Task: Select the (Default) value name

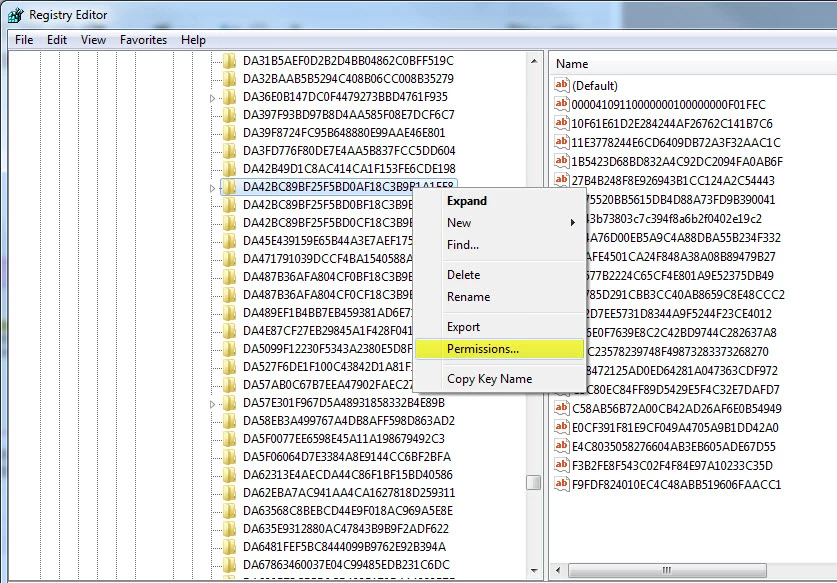Action: pyautogui.click(x=595, y=85)
